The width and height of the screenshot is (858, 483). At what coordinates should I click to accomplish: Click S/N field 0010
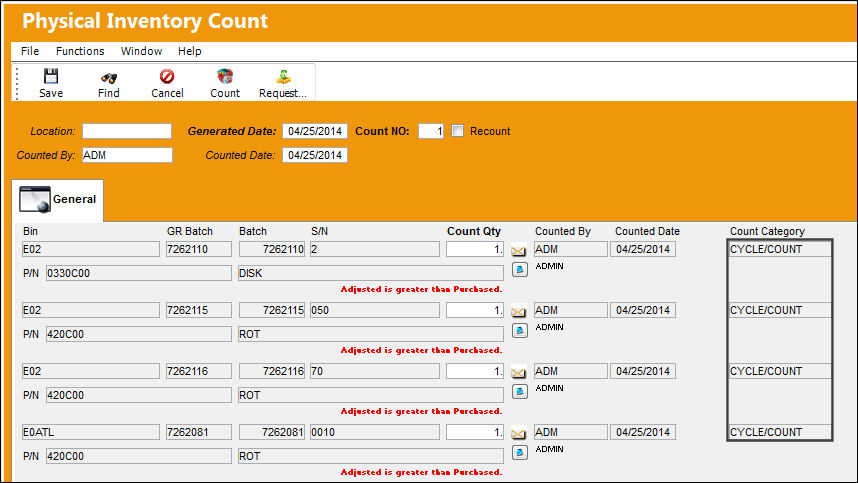[375, 432]
